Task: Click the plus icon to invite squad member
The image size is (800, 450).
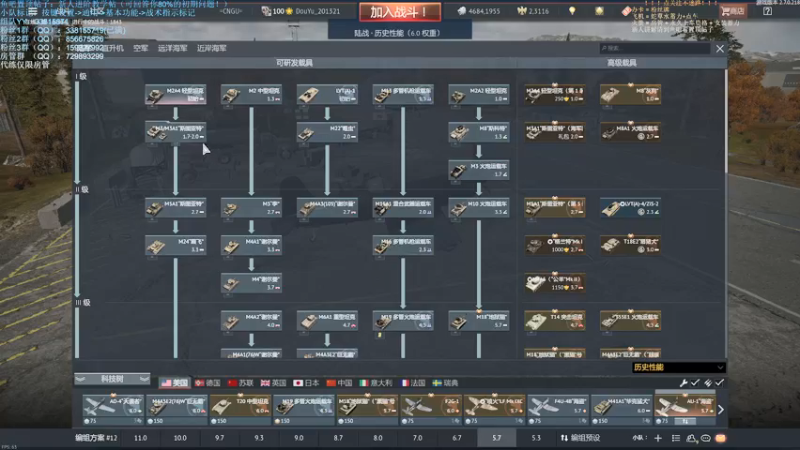Action: 658,438
